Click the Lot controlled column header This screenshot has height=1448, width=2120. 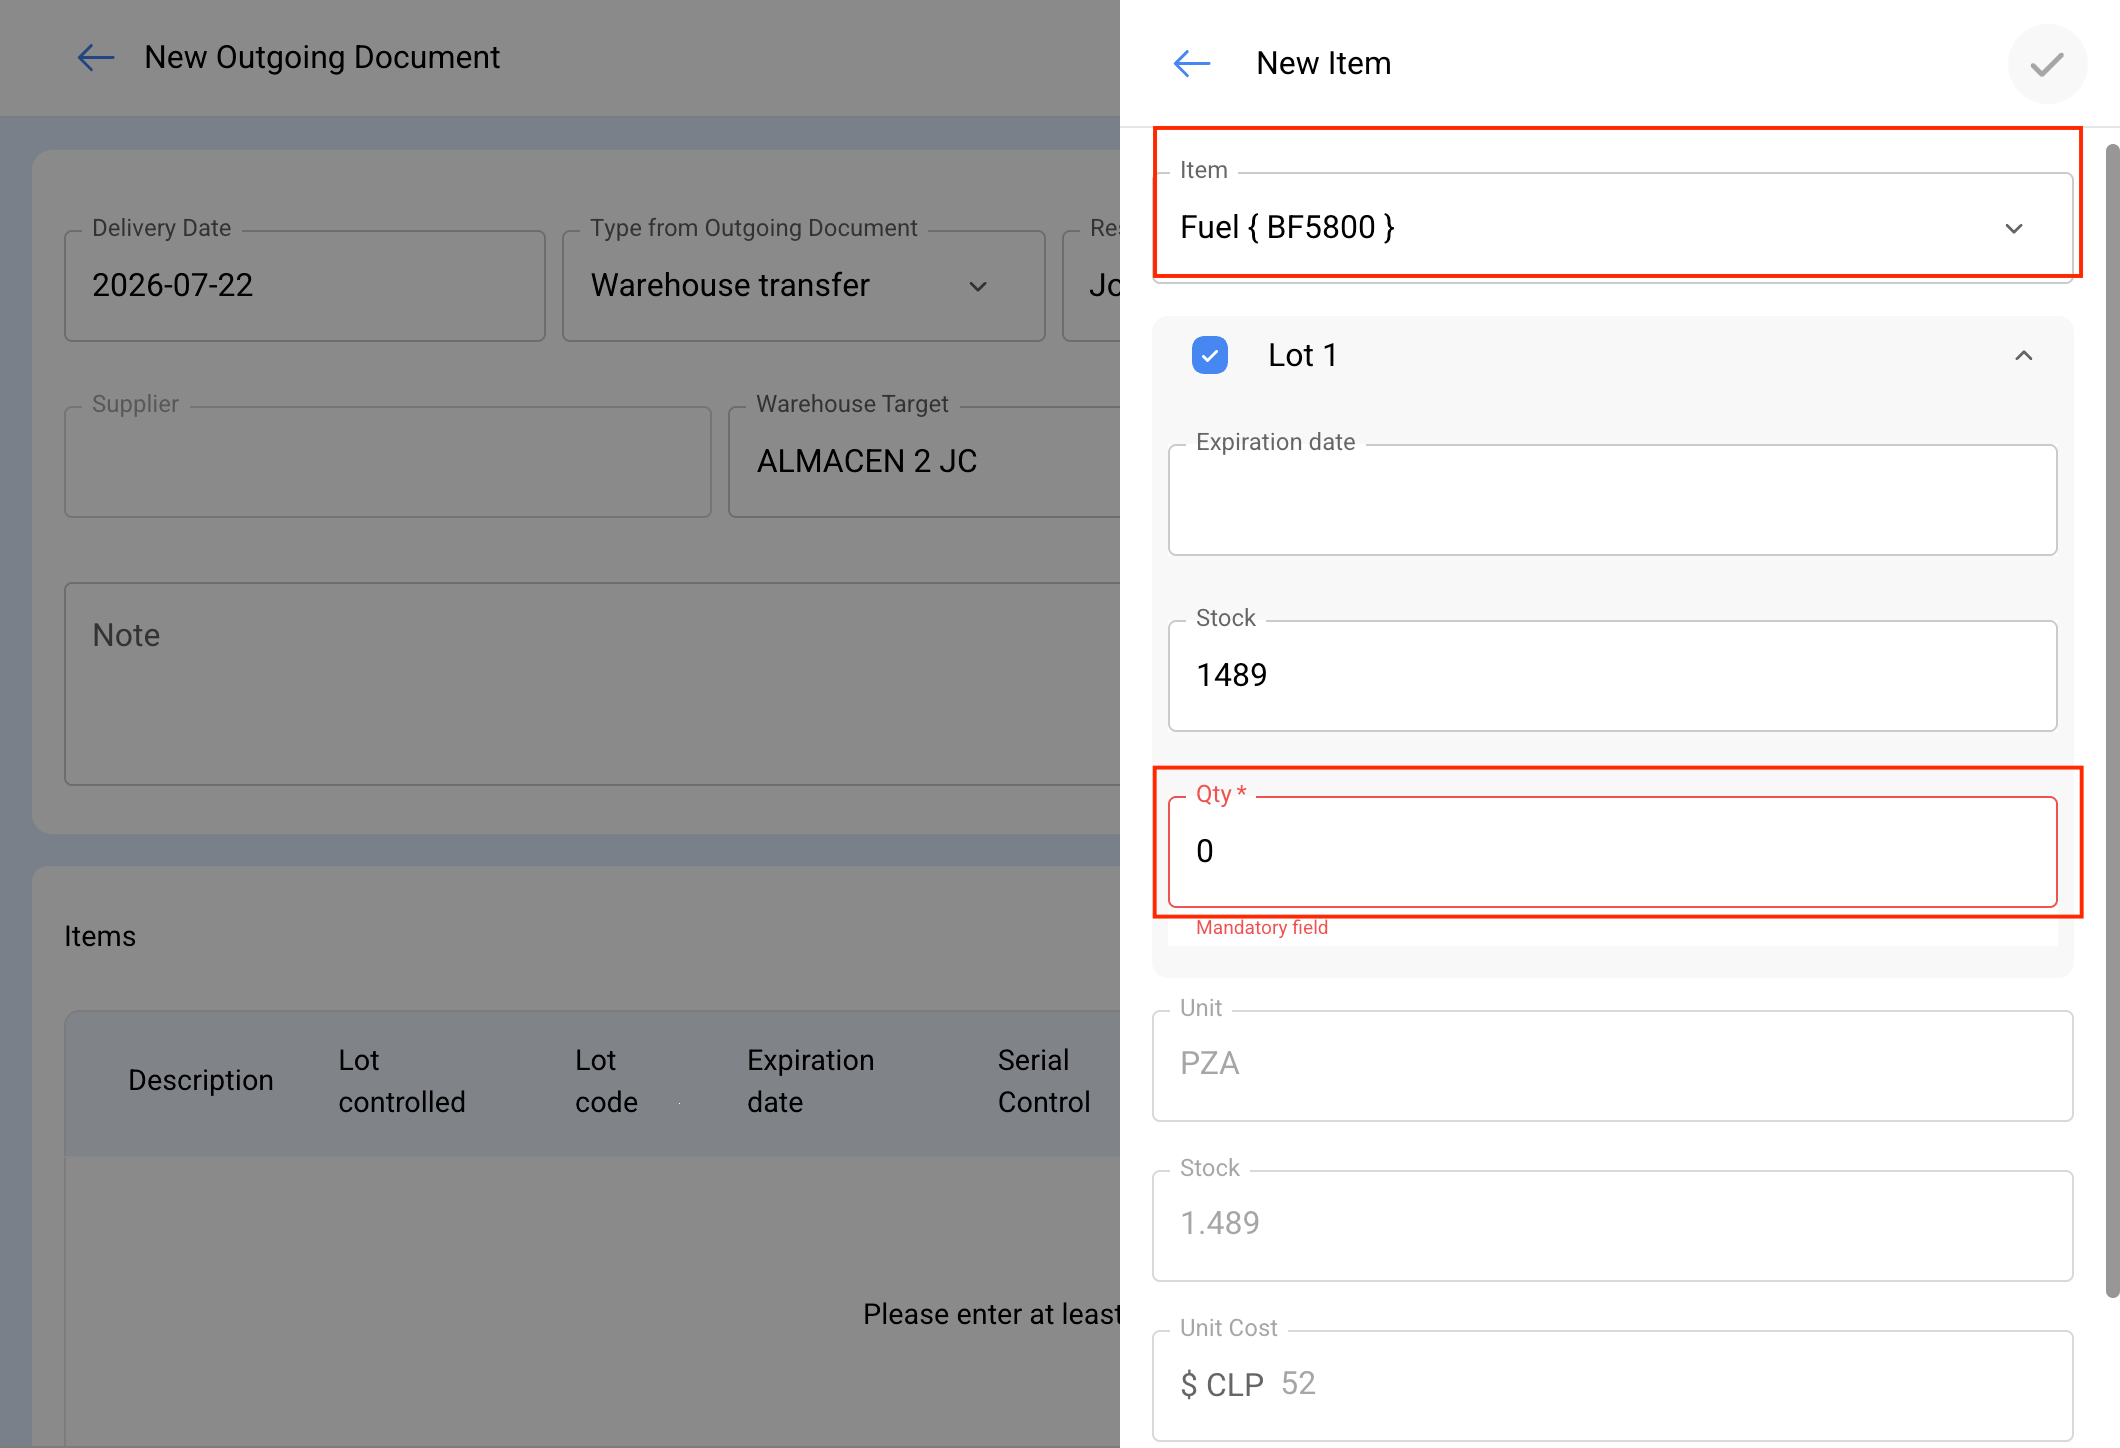click(401, 1081)
